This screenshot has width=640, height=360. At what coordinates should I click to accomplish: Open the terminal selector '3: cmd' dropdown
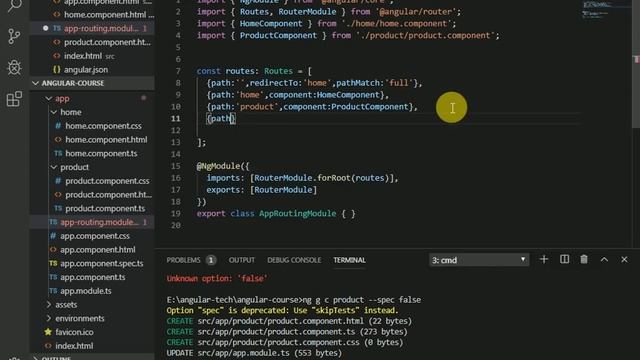coord(479,260)
